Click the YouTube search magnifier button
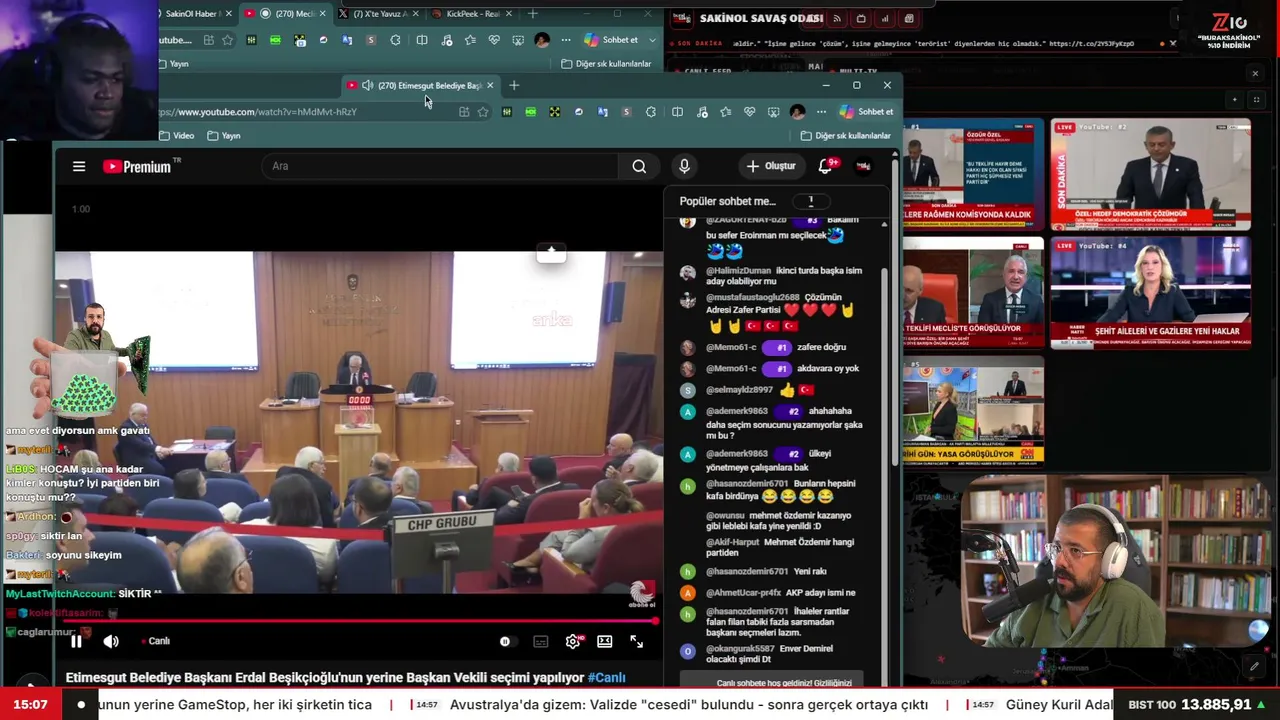 [639, 166]
